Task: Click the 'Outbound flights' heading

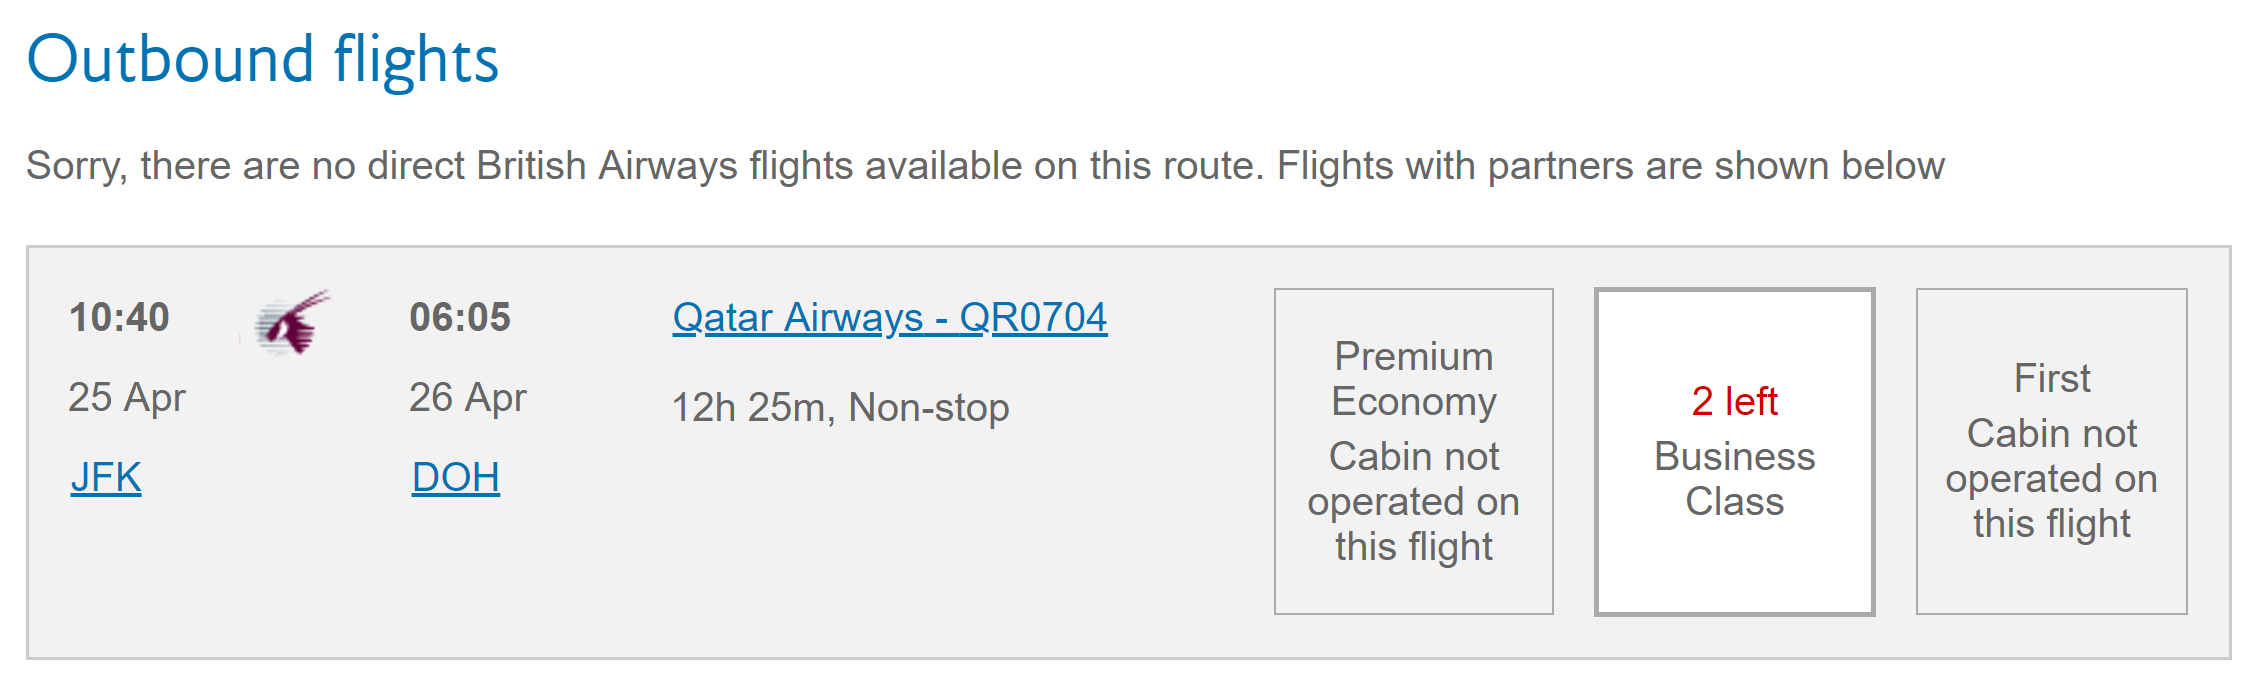Action: coord(262,59)
